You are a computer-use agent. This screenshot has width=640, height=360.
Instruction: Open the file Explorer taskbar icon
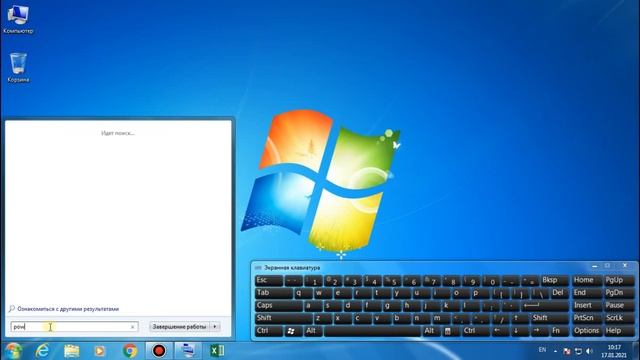[x=71, y=351]
